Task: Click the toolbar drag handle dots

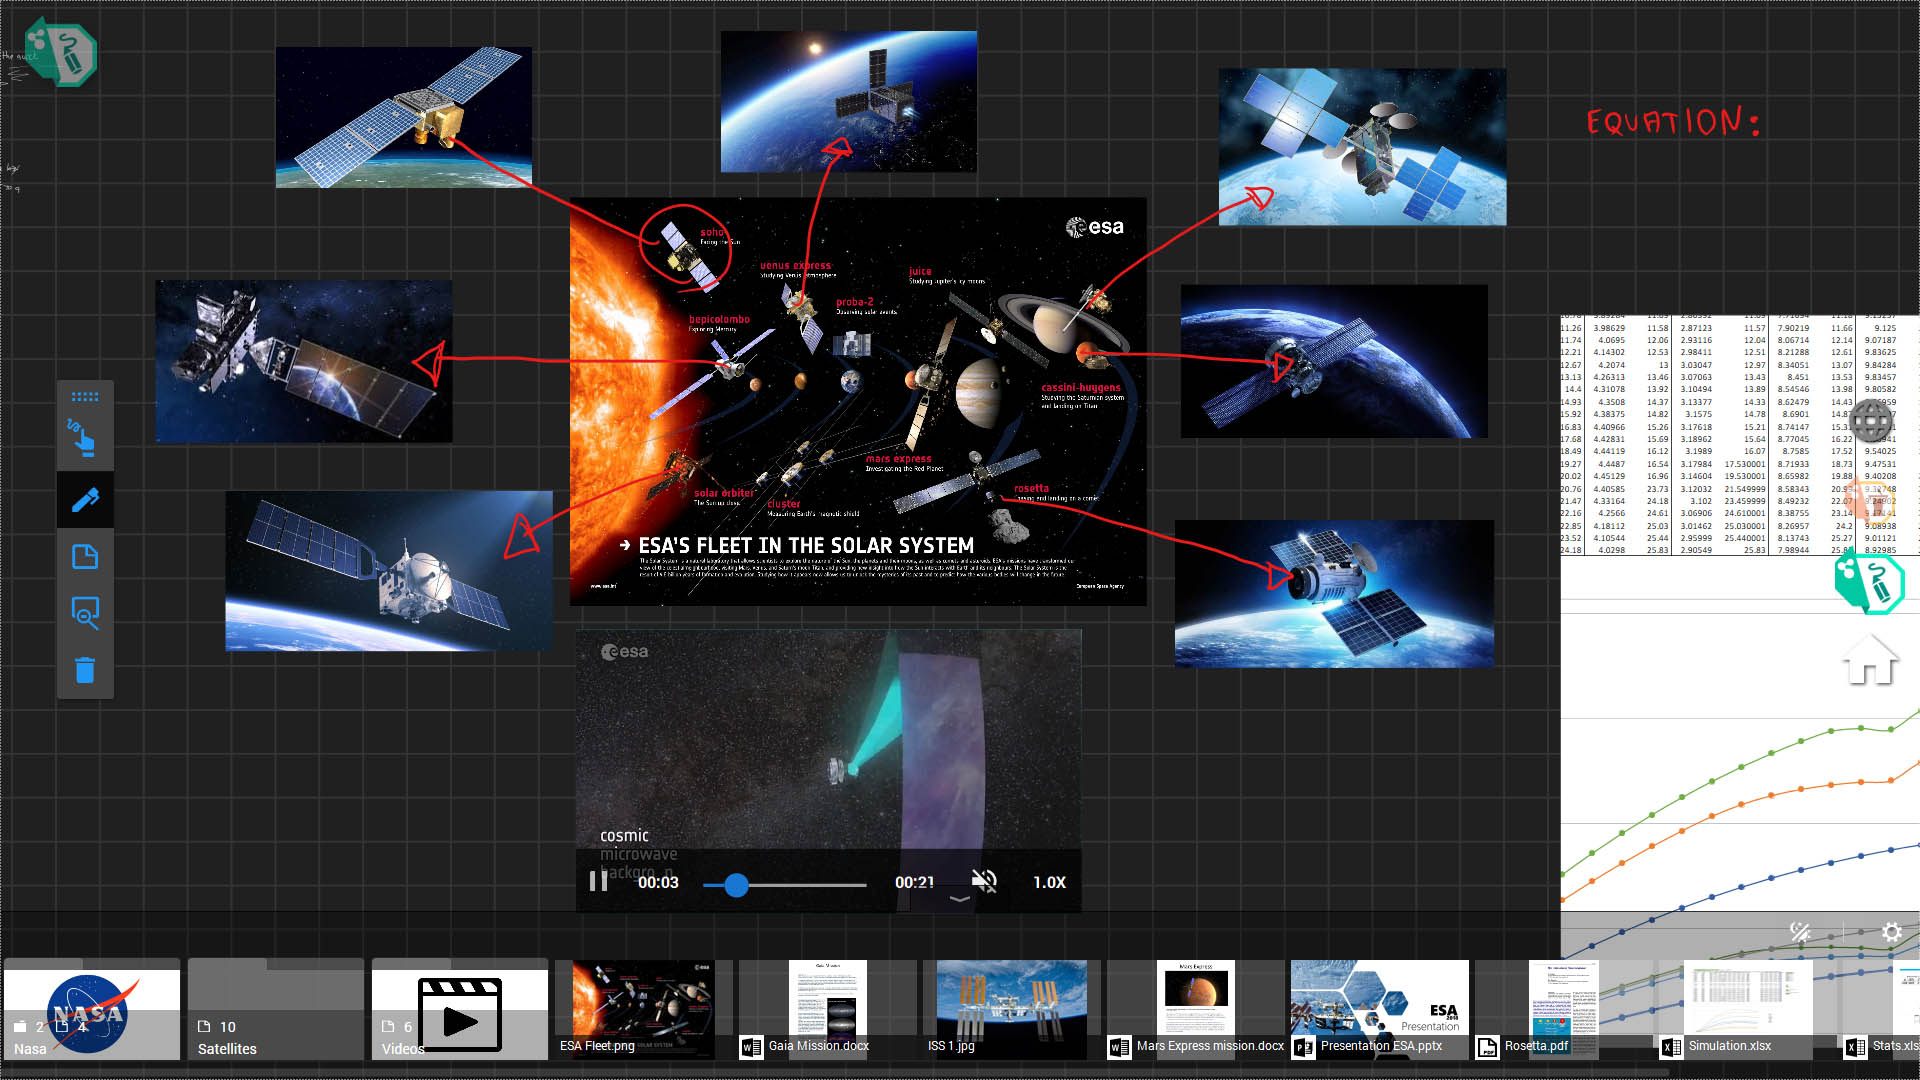Action: tap(85, 397)
